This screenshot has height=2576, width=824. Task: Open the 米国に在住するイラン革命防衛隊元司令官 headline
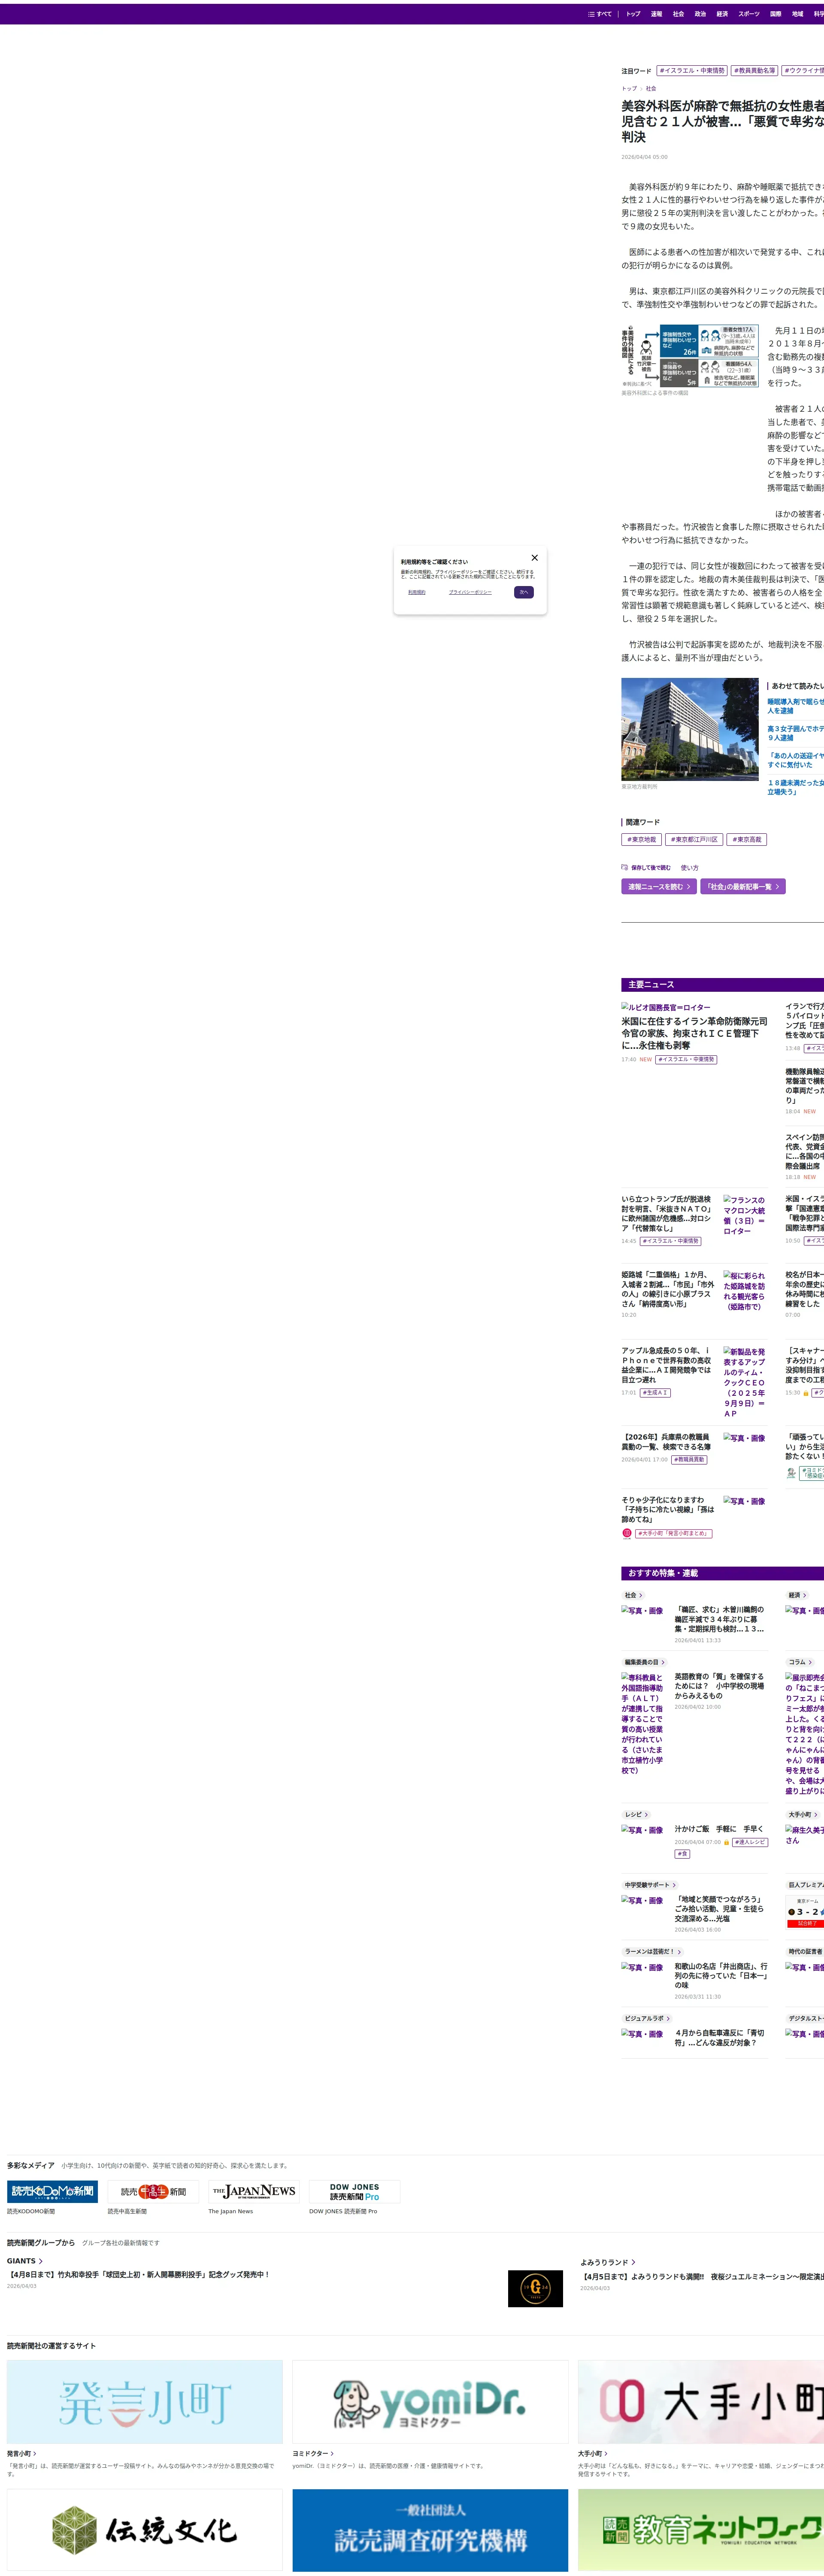694,1033
